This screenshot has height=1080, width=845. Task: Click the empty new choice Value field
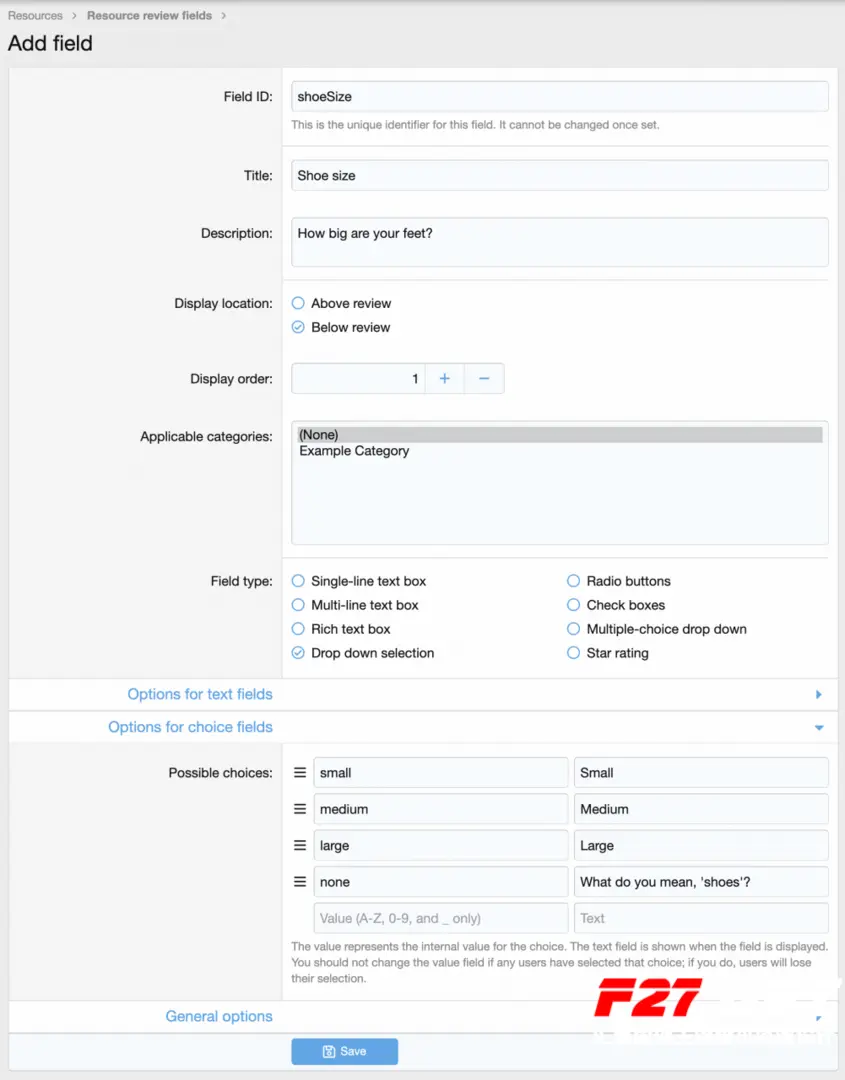pos(441,918)
